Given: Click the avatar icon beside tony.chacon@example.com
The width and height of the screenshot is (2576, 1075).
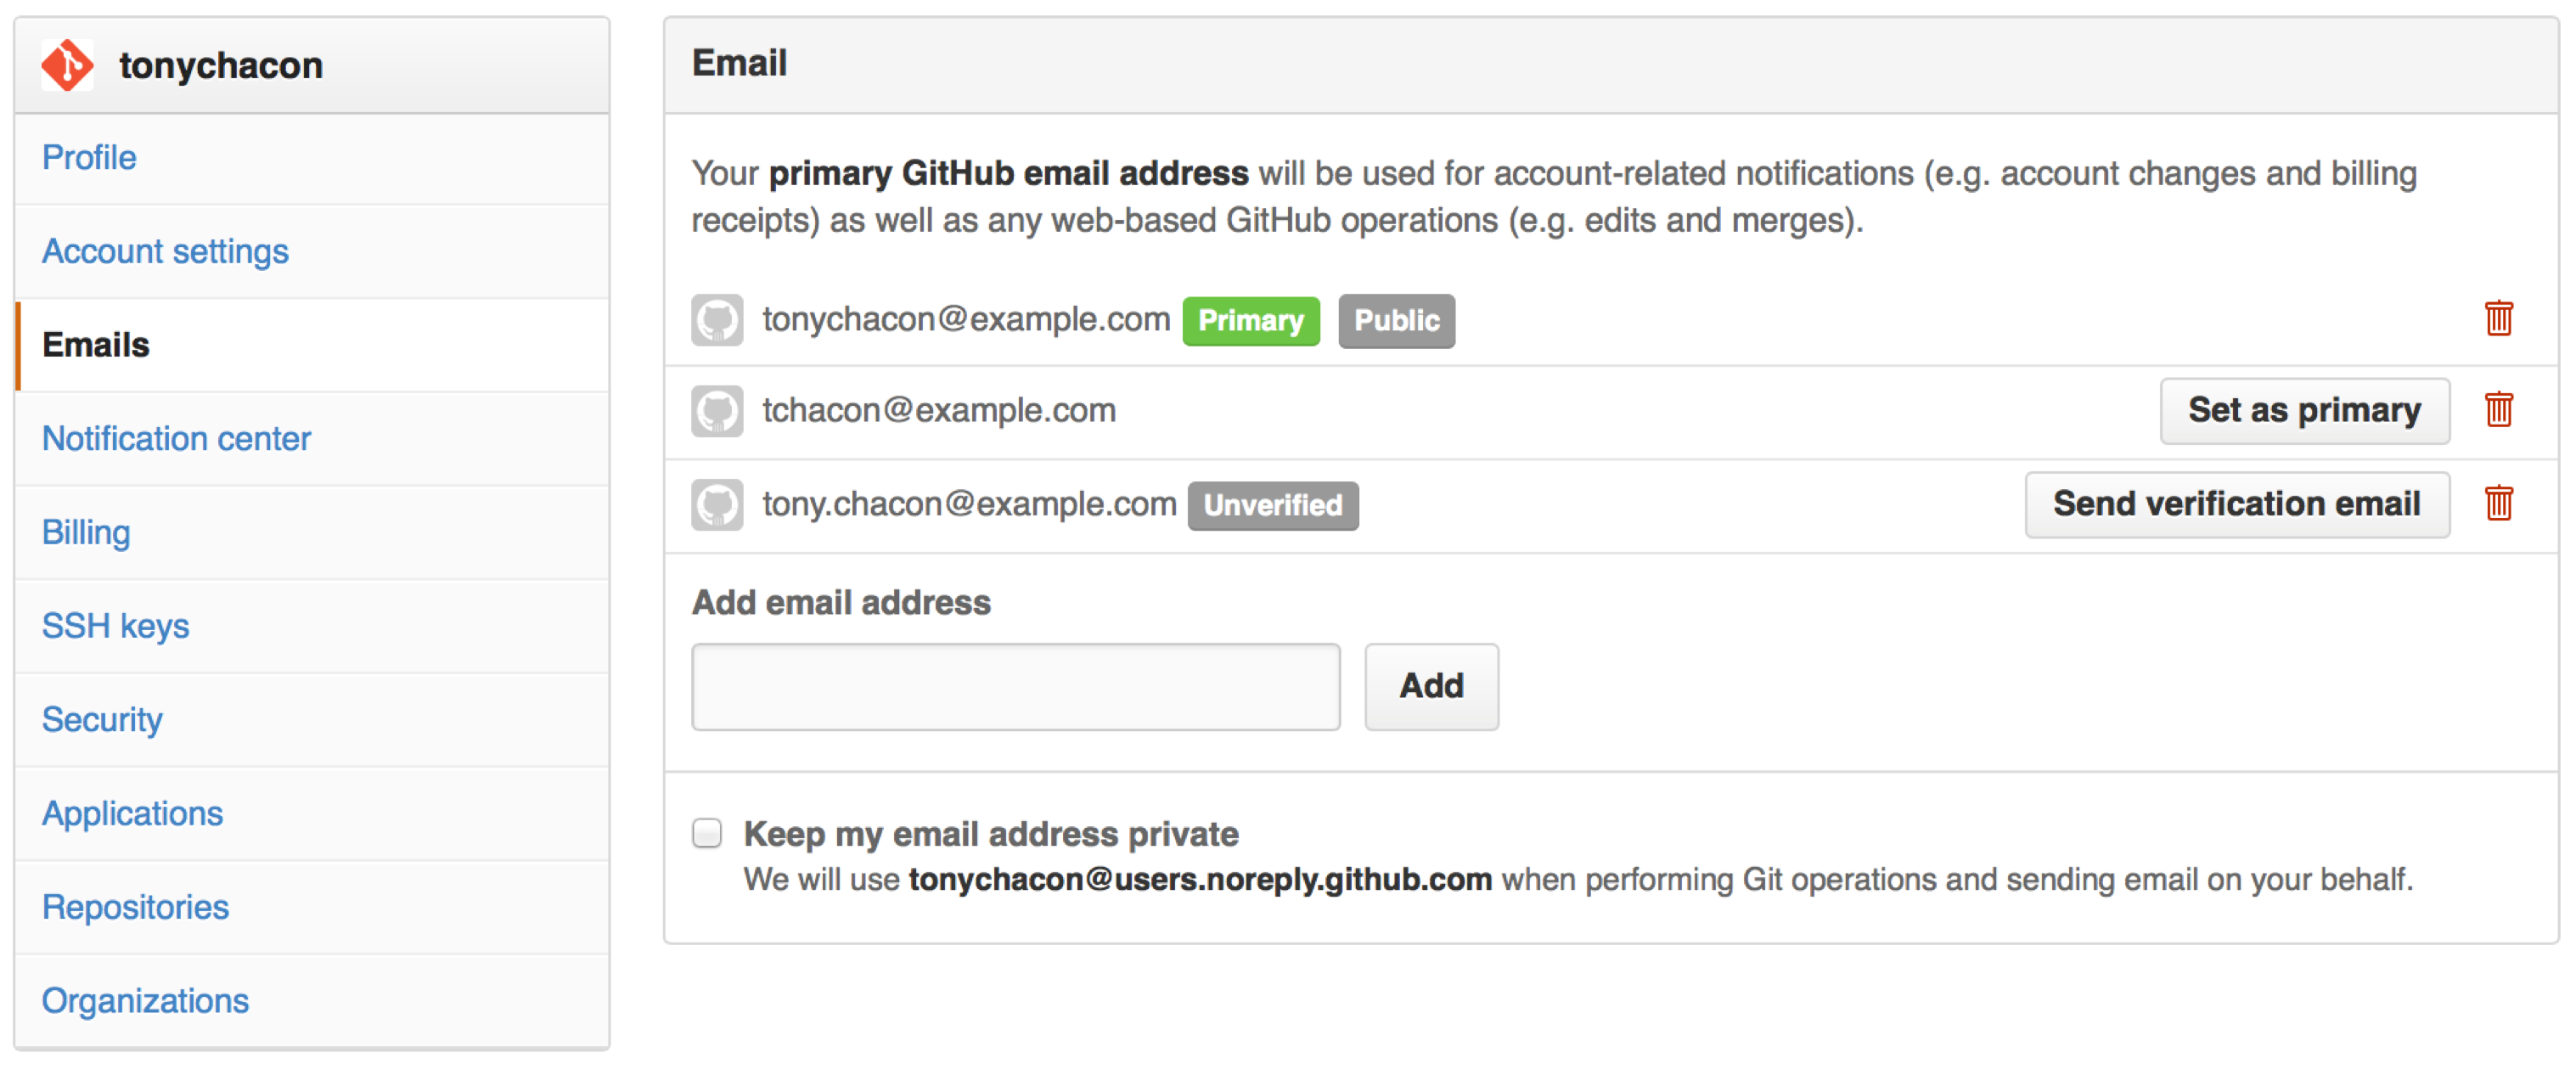Looking at the screenshot, I should (717, 505).
